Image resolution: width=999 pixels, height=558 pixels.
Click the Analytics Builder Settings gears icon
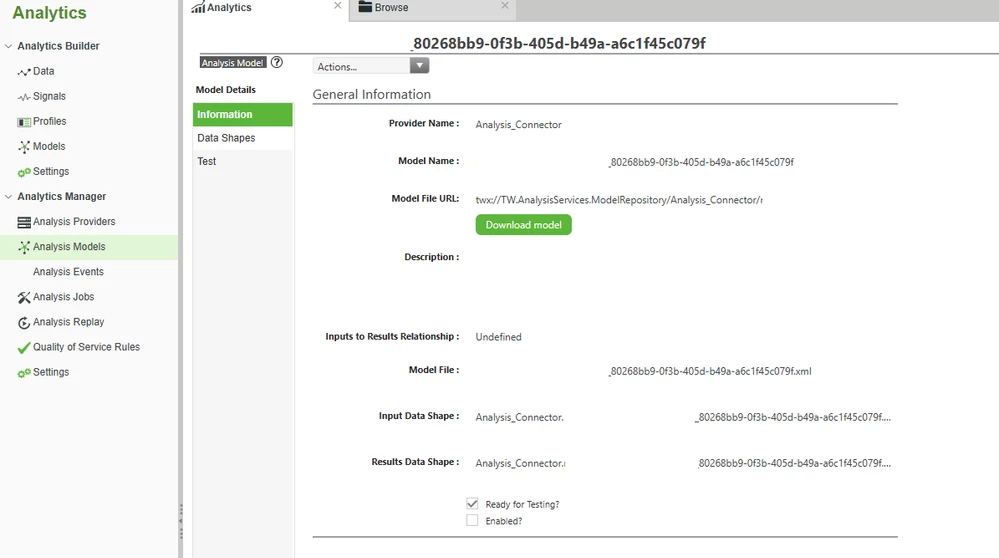pos(24,172)
